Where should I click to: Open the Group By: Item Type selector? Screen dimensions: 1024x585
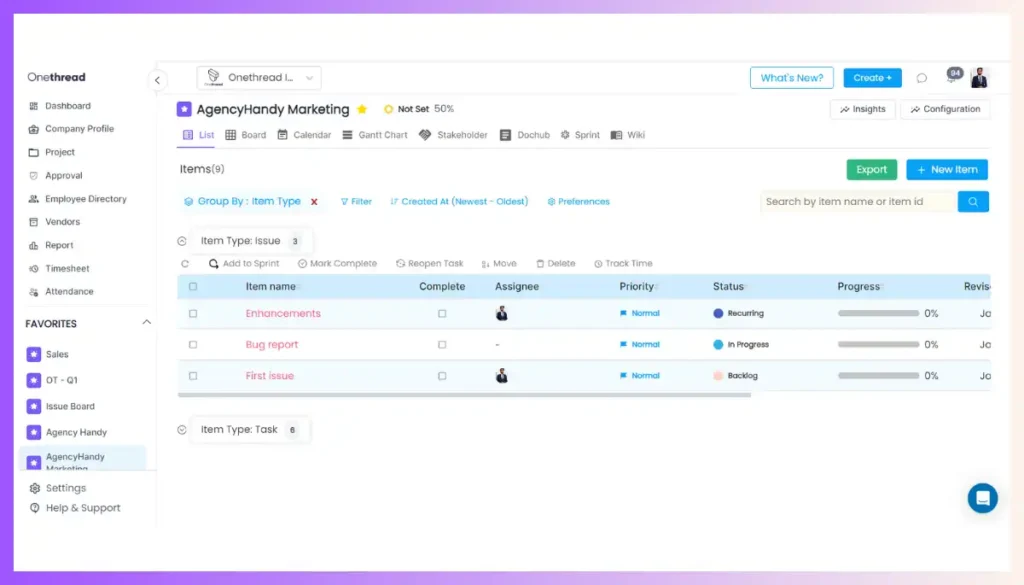coord(242,201)
